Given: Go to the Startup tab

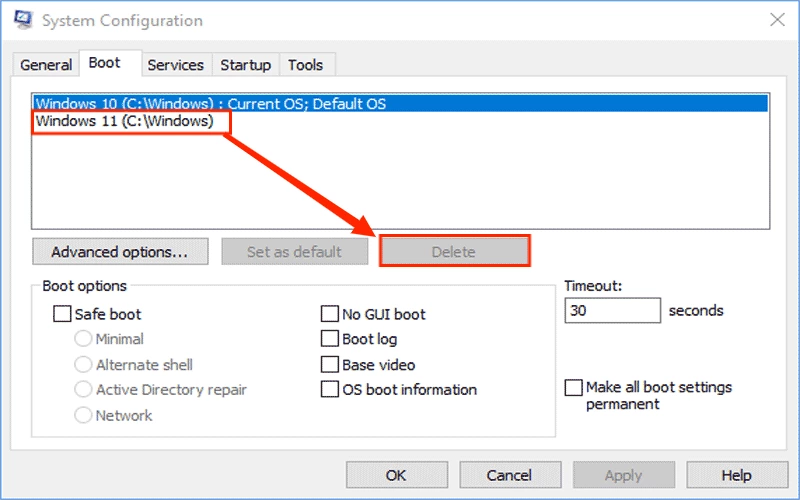Looking at the screenshot, I should [x=245, y=65].
